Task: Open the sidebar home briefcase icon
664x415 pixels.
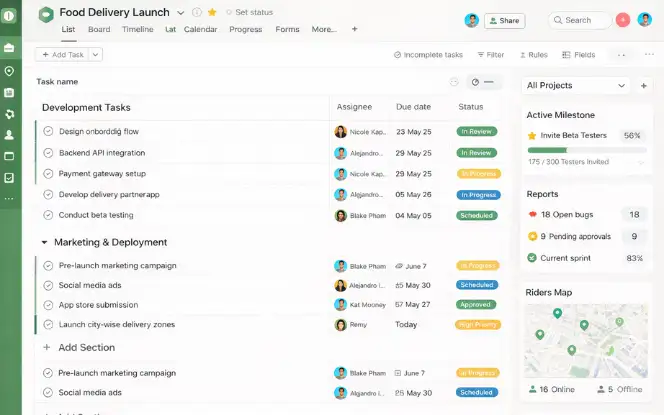Action: 9,48
